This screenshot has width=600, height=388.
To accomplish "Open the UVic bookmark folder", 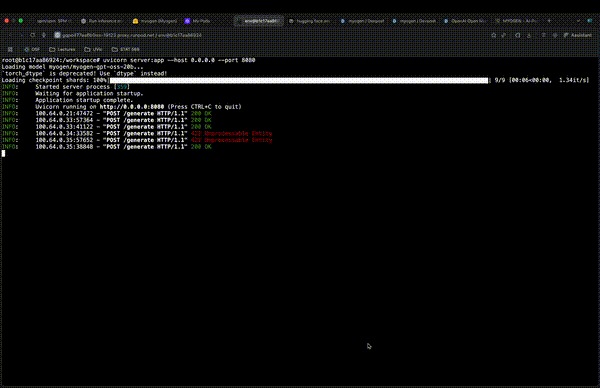I will (x=93, y=49).
